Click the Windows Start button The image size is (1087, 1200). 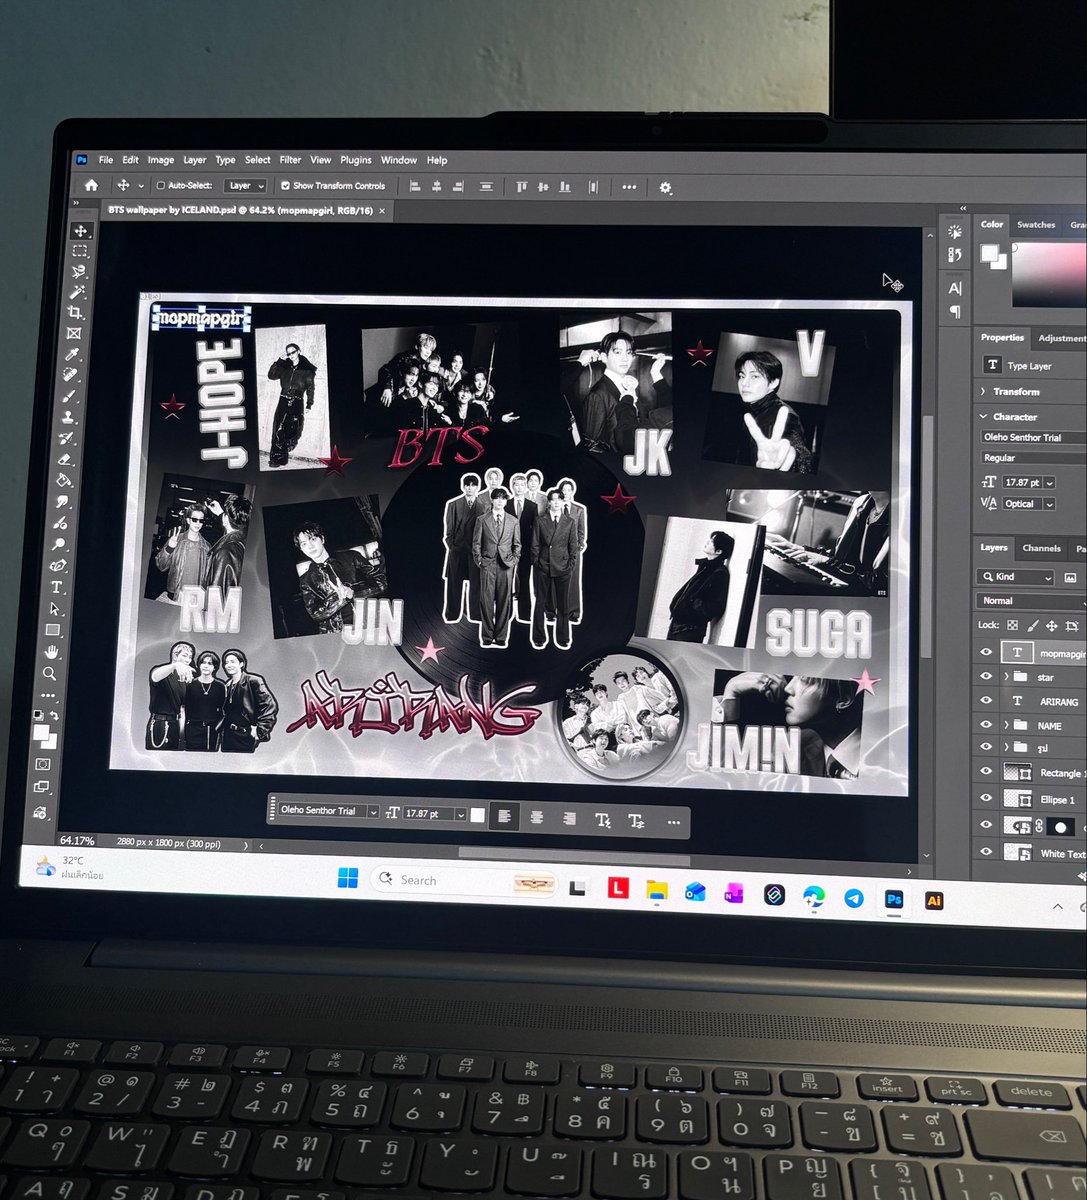click(348, 878)
